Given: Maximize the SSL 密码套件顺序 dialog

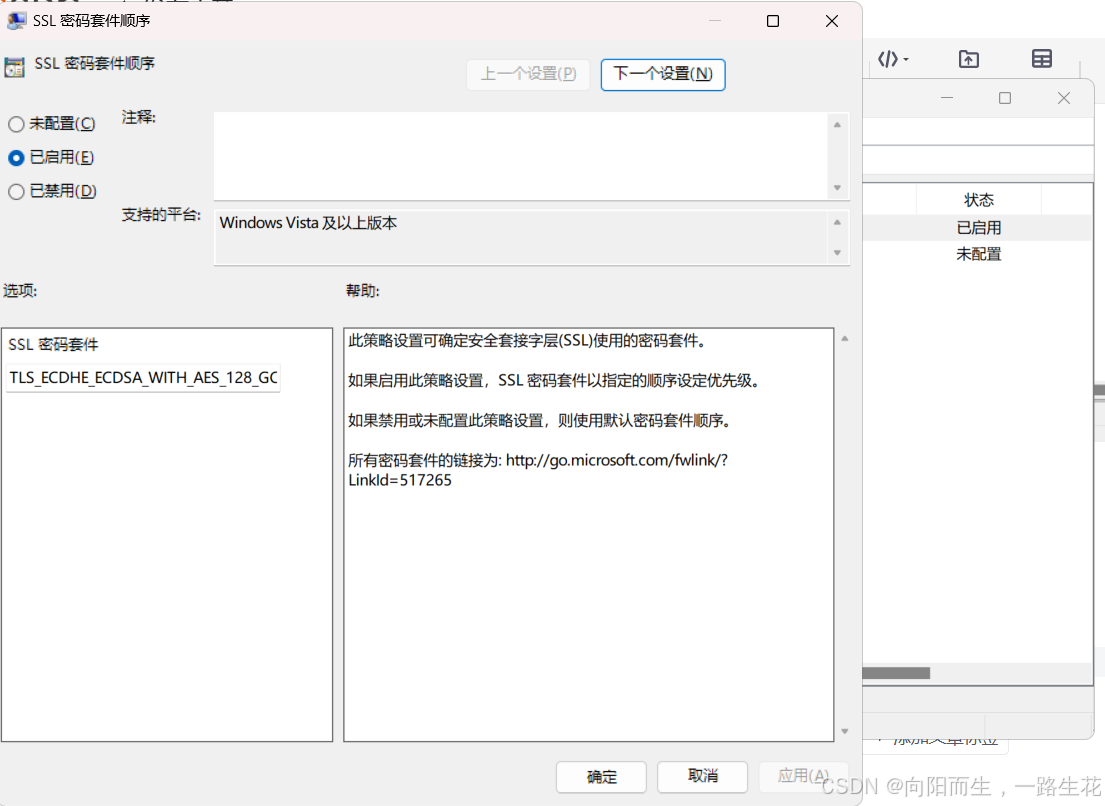Looking at the screenshot, I should click(x=772, y=21).
